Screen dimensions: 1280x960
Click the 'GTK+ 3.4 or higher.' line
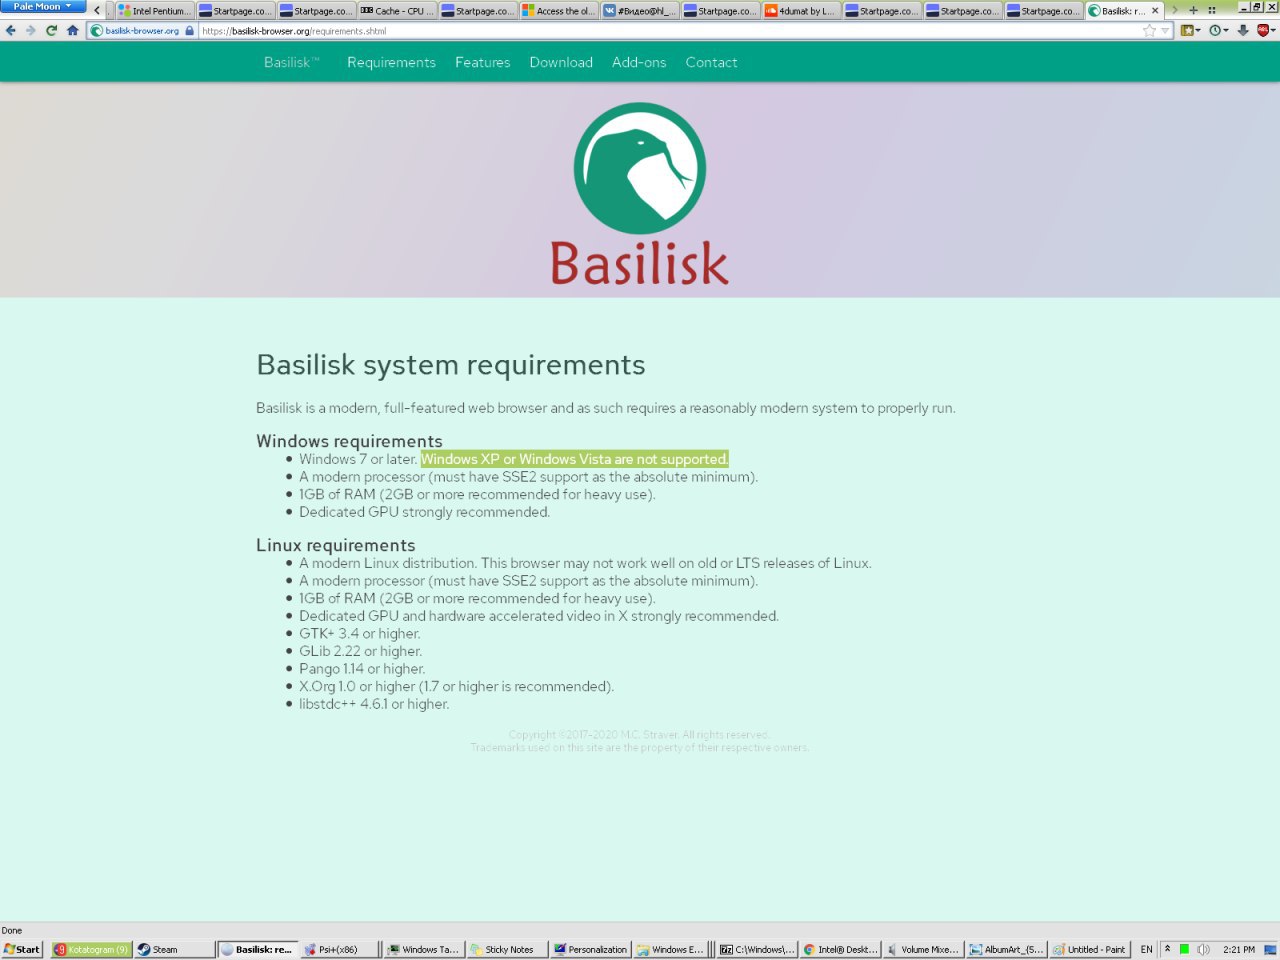coord(360,634)
